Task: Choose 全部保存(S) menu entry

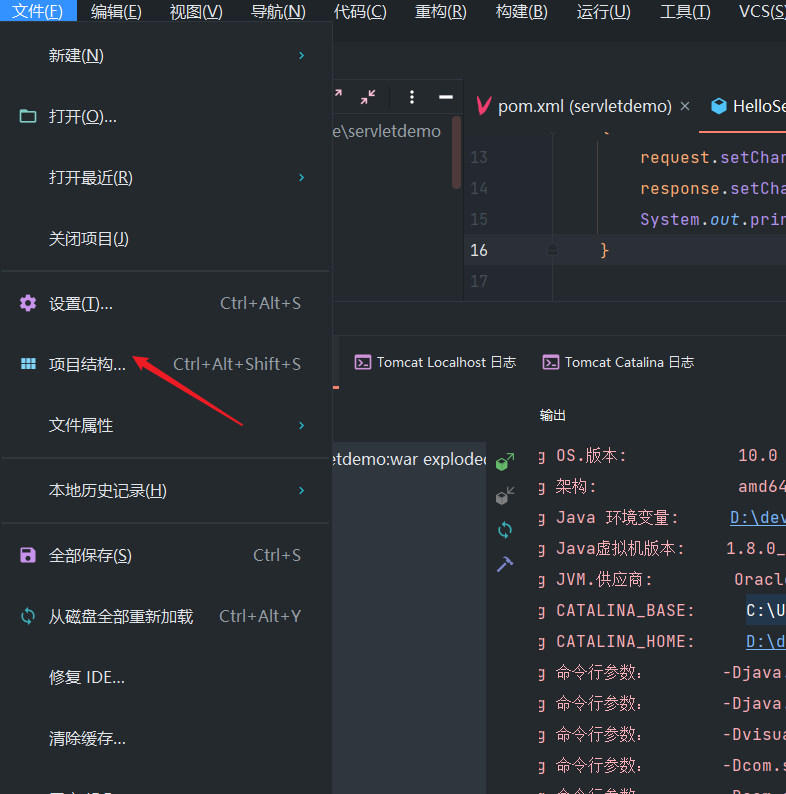Action: [x=166, y=555]
